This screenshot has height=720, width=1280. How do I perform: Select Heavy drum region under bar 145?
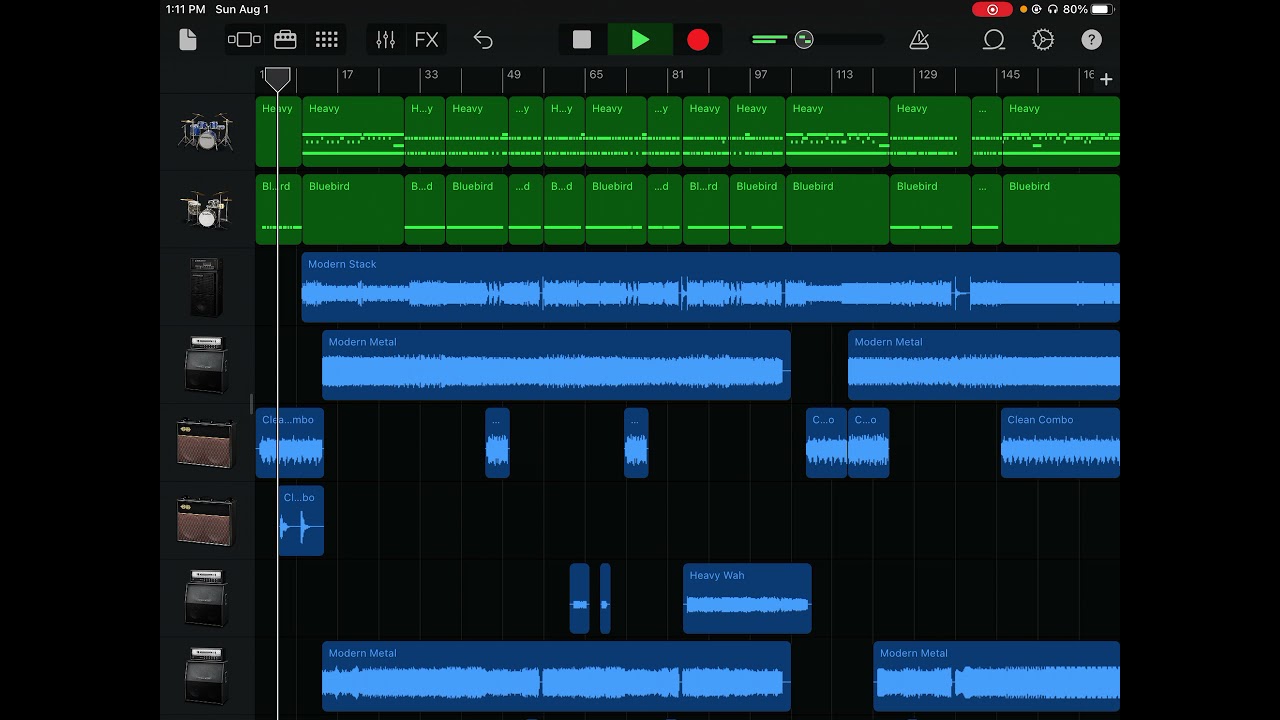click(1061, 131)
